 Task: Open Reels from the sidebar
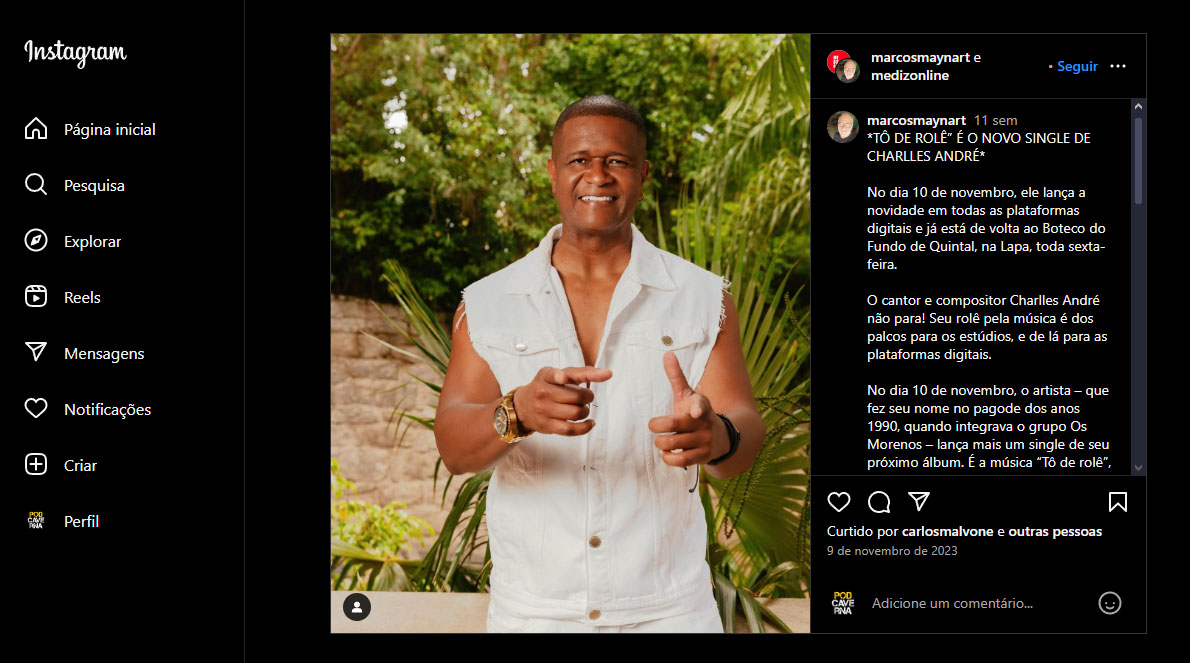point(63,297)
